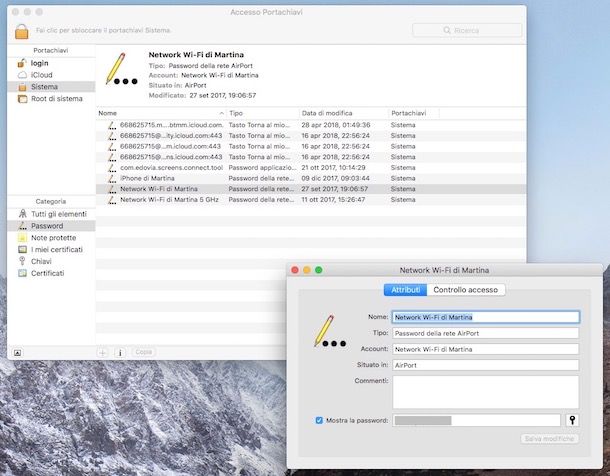
Task: Click the password display field
Action: pos(476,420)
